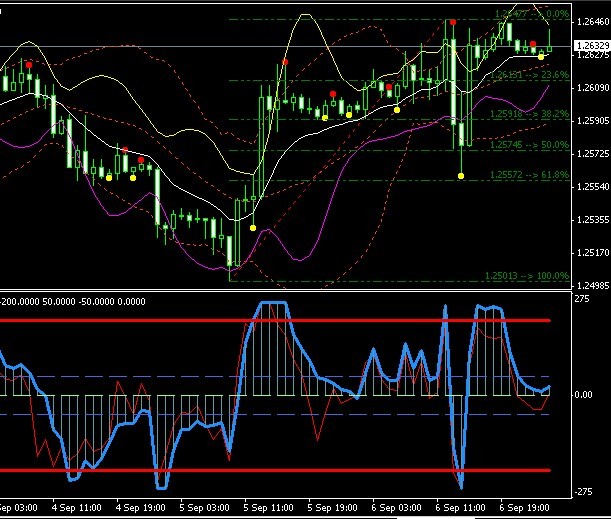Click the 1.26090 price axis label
Image resolution: width=611 pixels, height=519 pixels.
click(593, 88)
